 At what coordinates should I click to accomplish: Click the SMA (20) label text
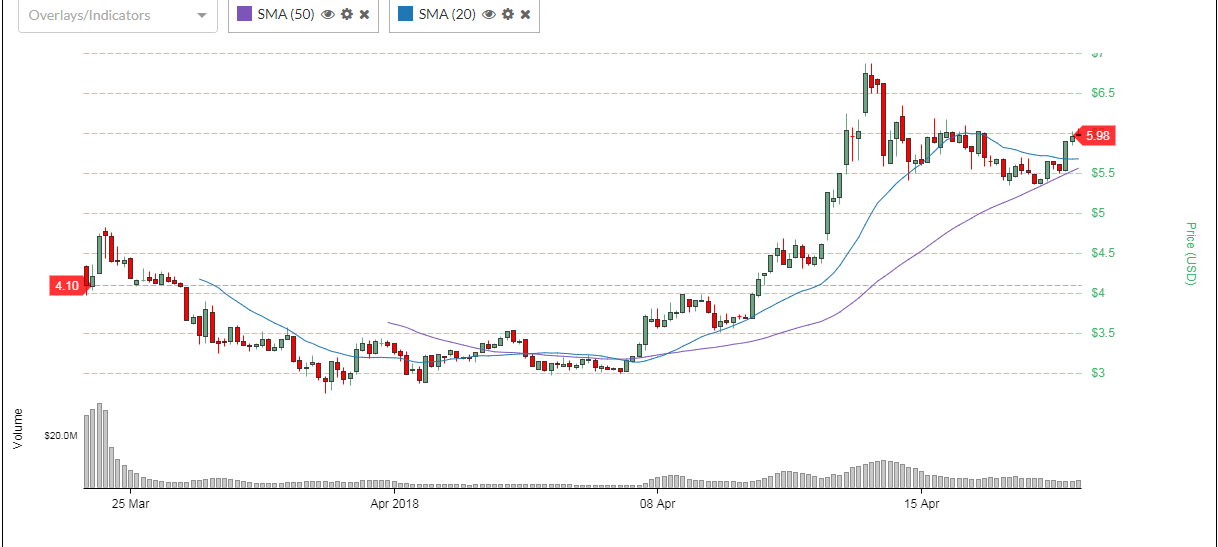tap(447, 15)
